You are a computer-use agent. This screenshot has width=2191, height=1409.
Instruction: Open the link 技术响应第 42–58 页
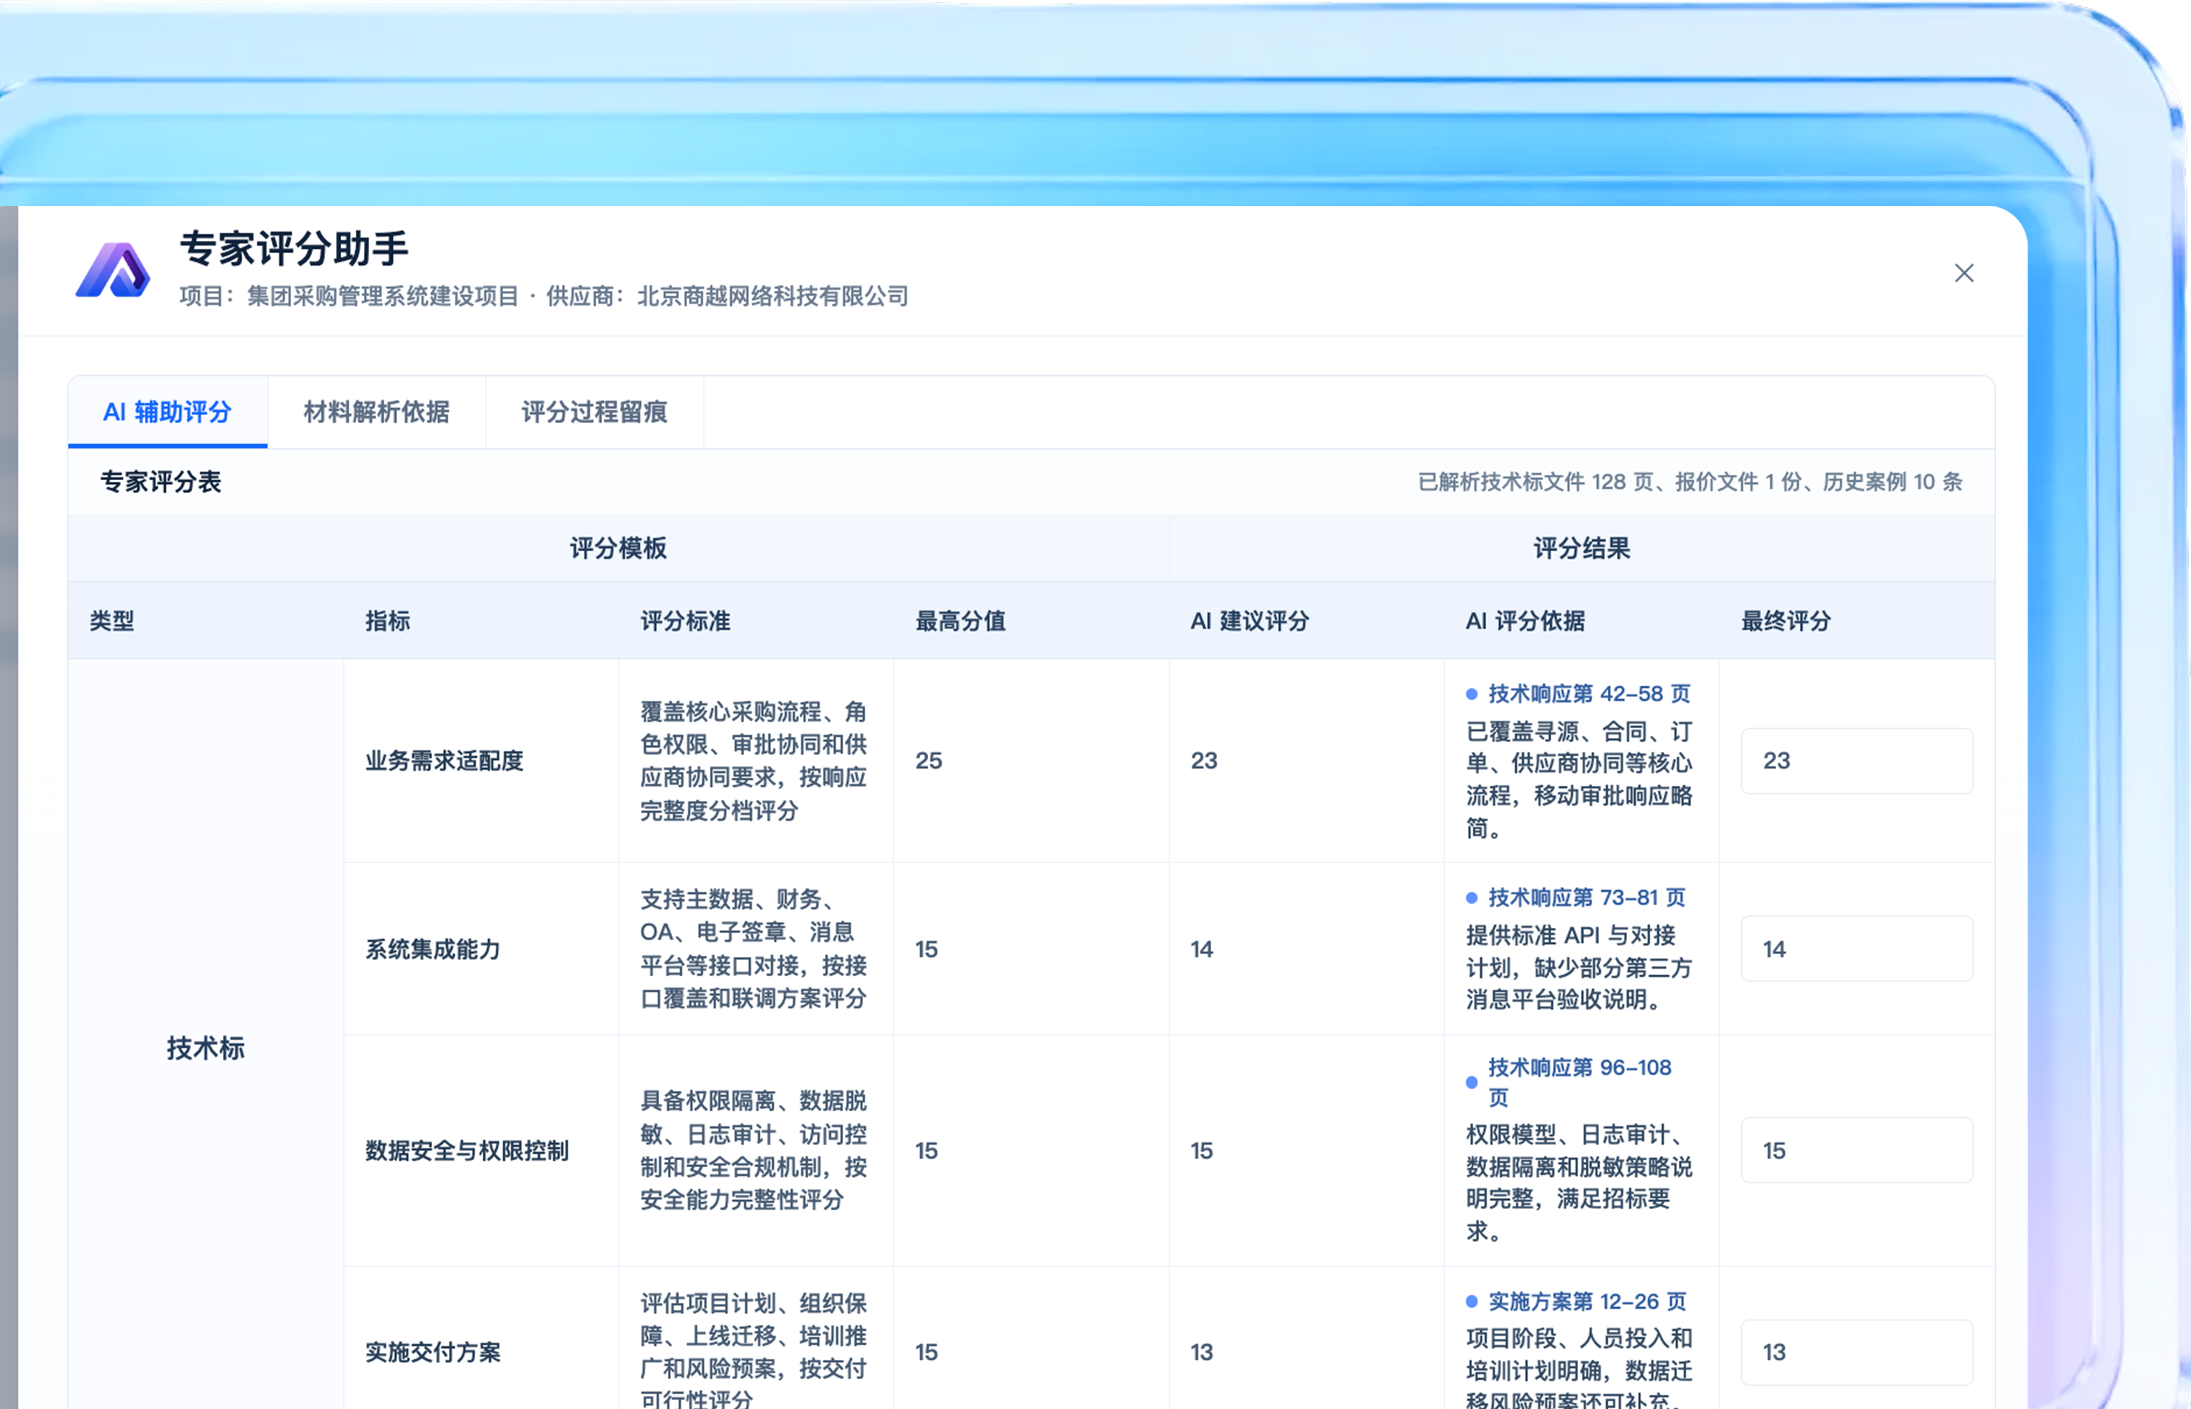click(1588, 694)
